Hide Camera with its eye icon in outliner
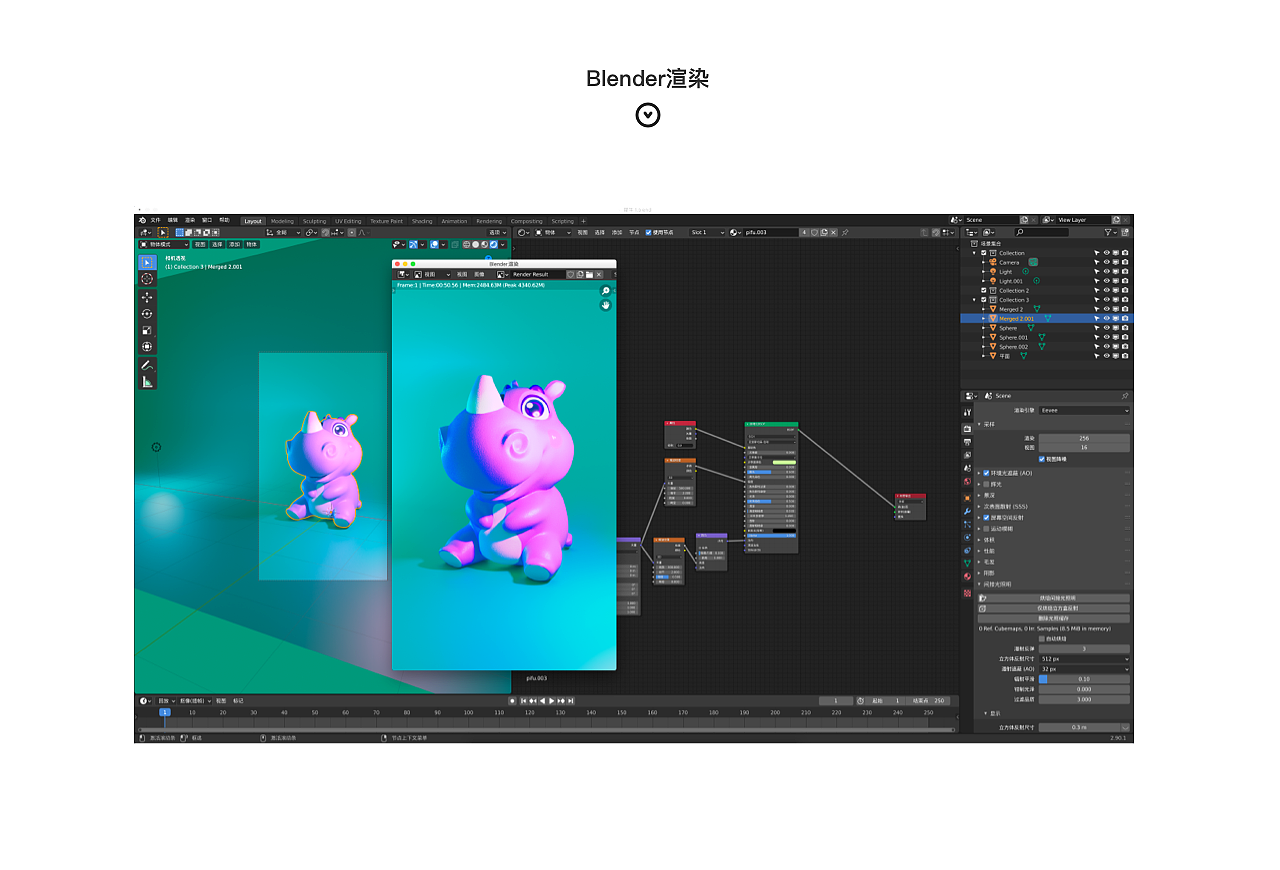This screenshot has width=1280, height=870. tap(1107, 262)
